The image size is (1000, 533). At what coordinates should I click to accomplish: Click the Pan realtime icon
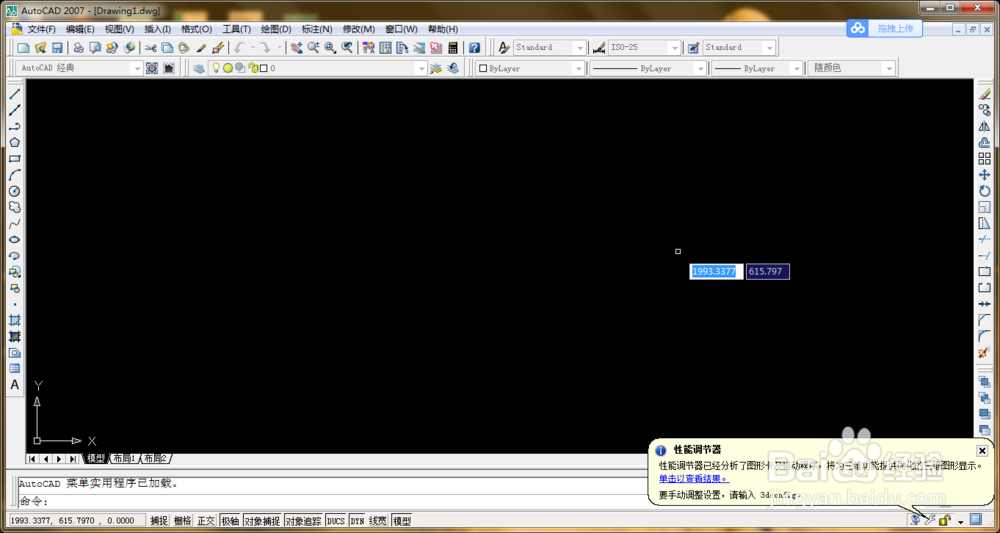pyautogui.click(x=296, y=47)
